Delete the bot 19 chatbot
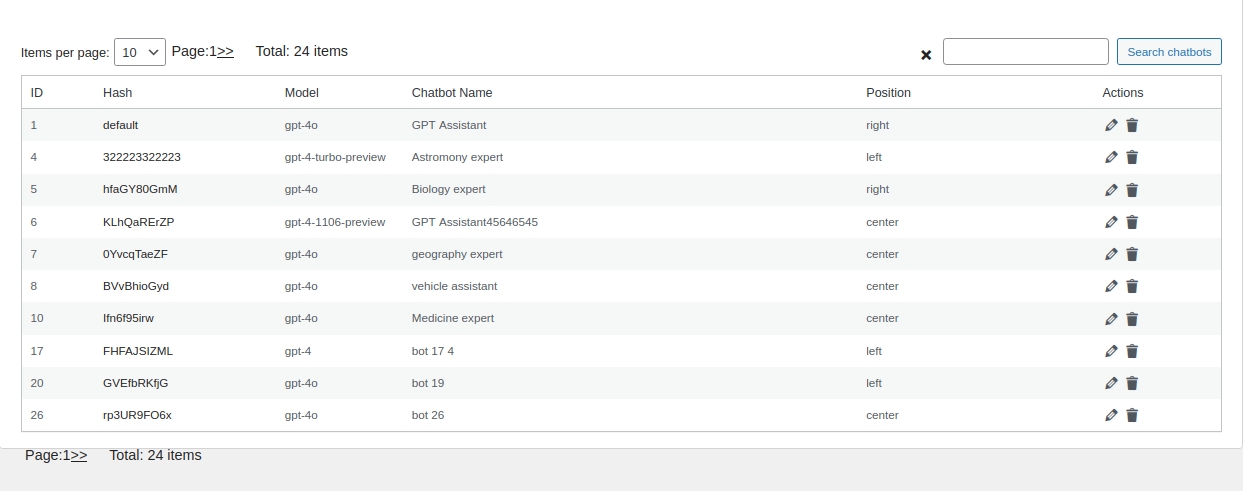The width and height of the screenshot is (1243, 491). 1132,383
